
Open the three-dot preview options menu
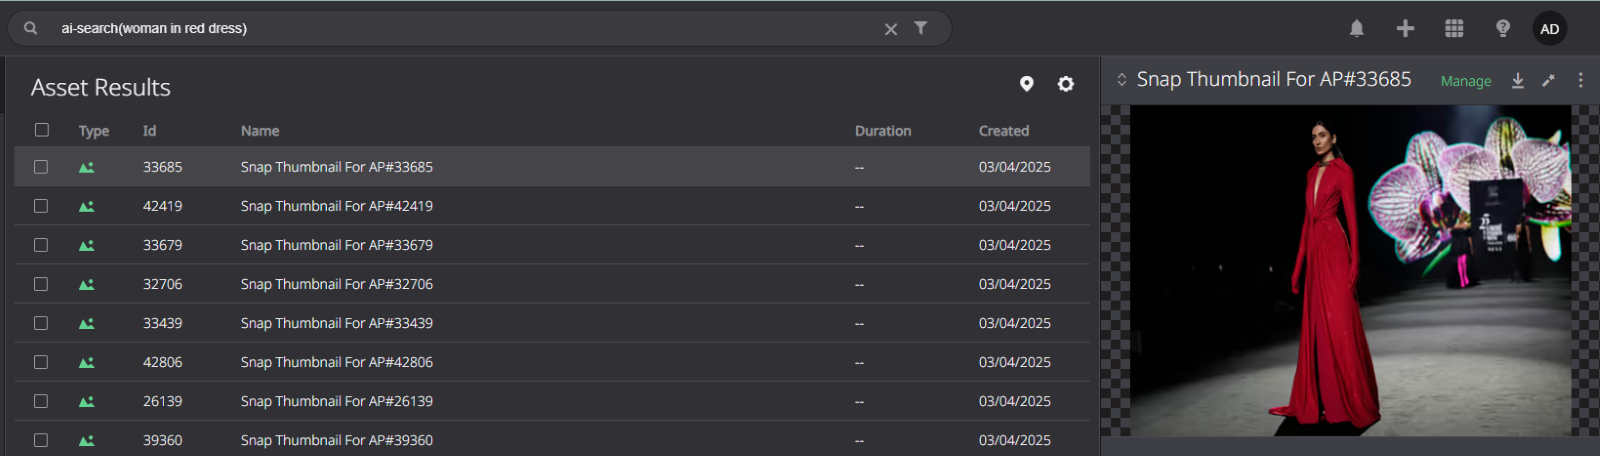[x=1580, y=80]
